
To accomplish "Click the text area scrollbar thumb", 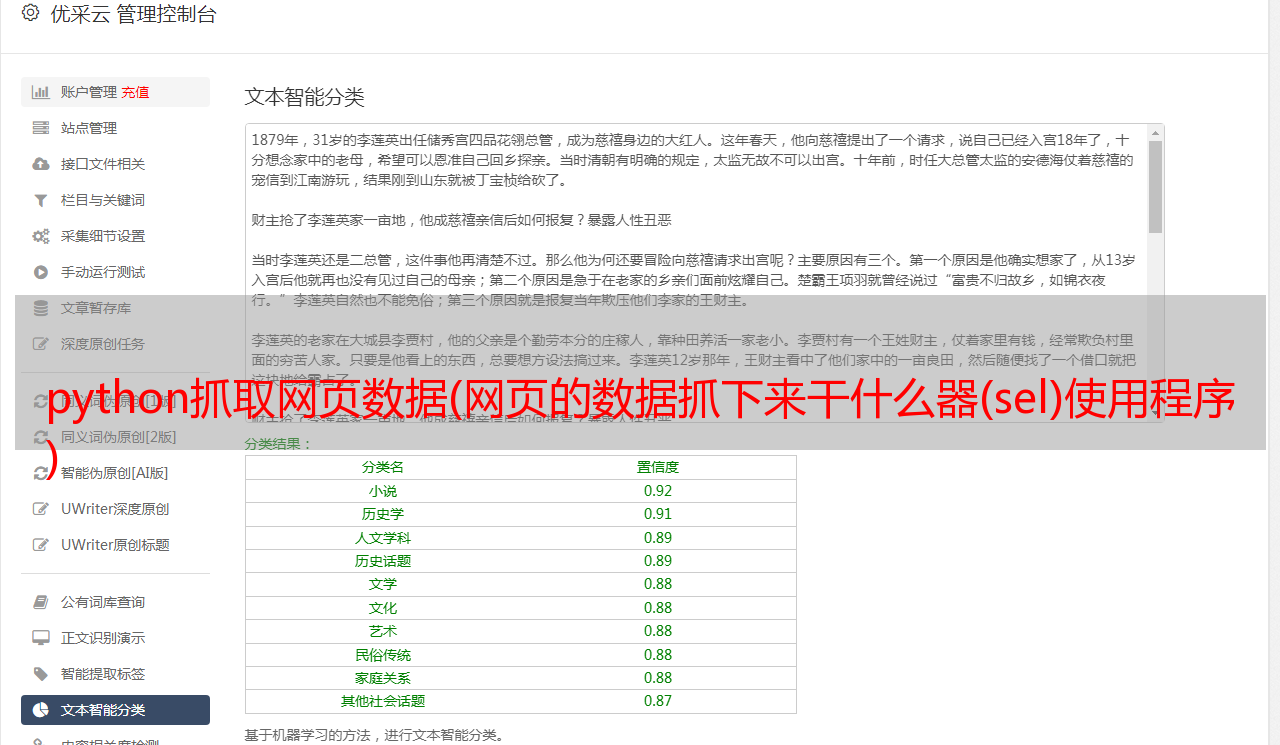I will pyautogui.click(x=1155, y=186).
